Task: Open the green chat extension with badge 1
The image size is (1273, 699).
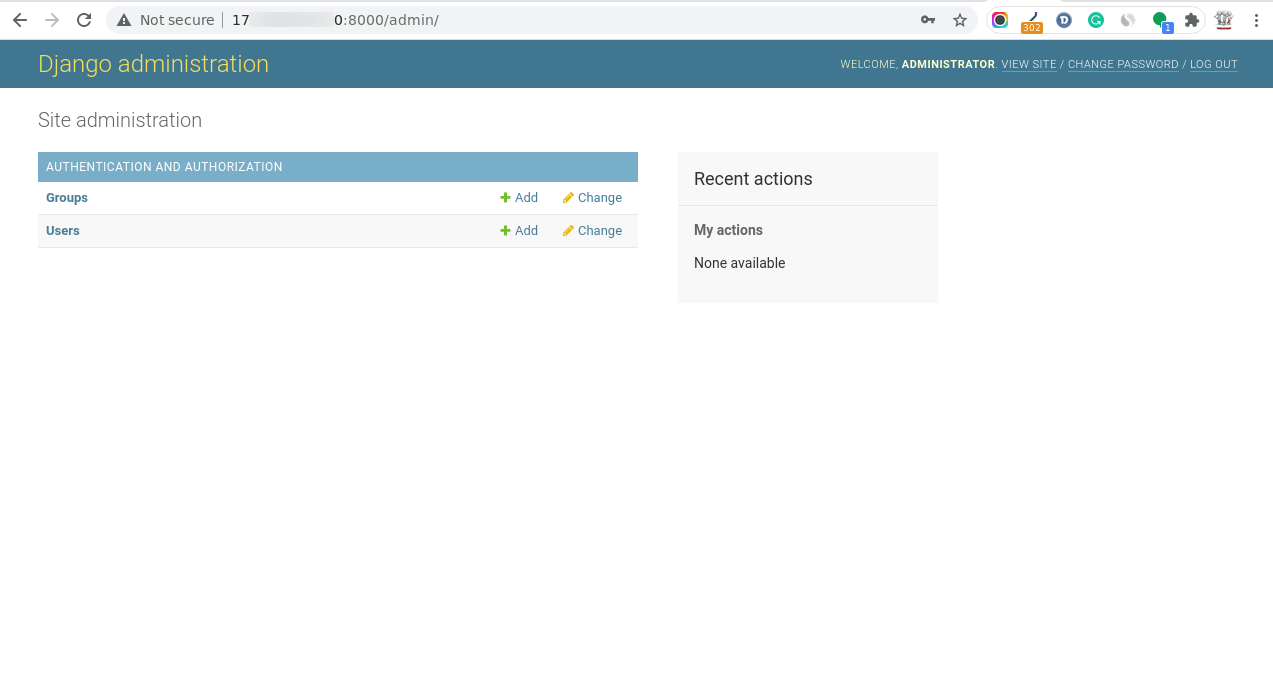Action: coord(1161,21)
